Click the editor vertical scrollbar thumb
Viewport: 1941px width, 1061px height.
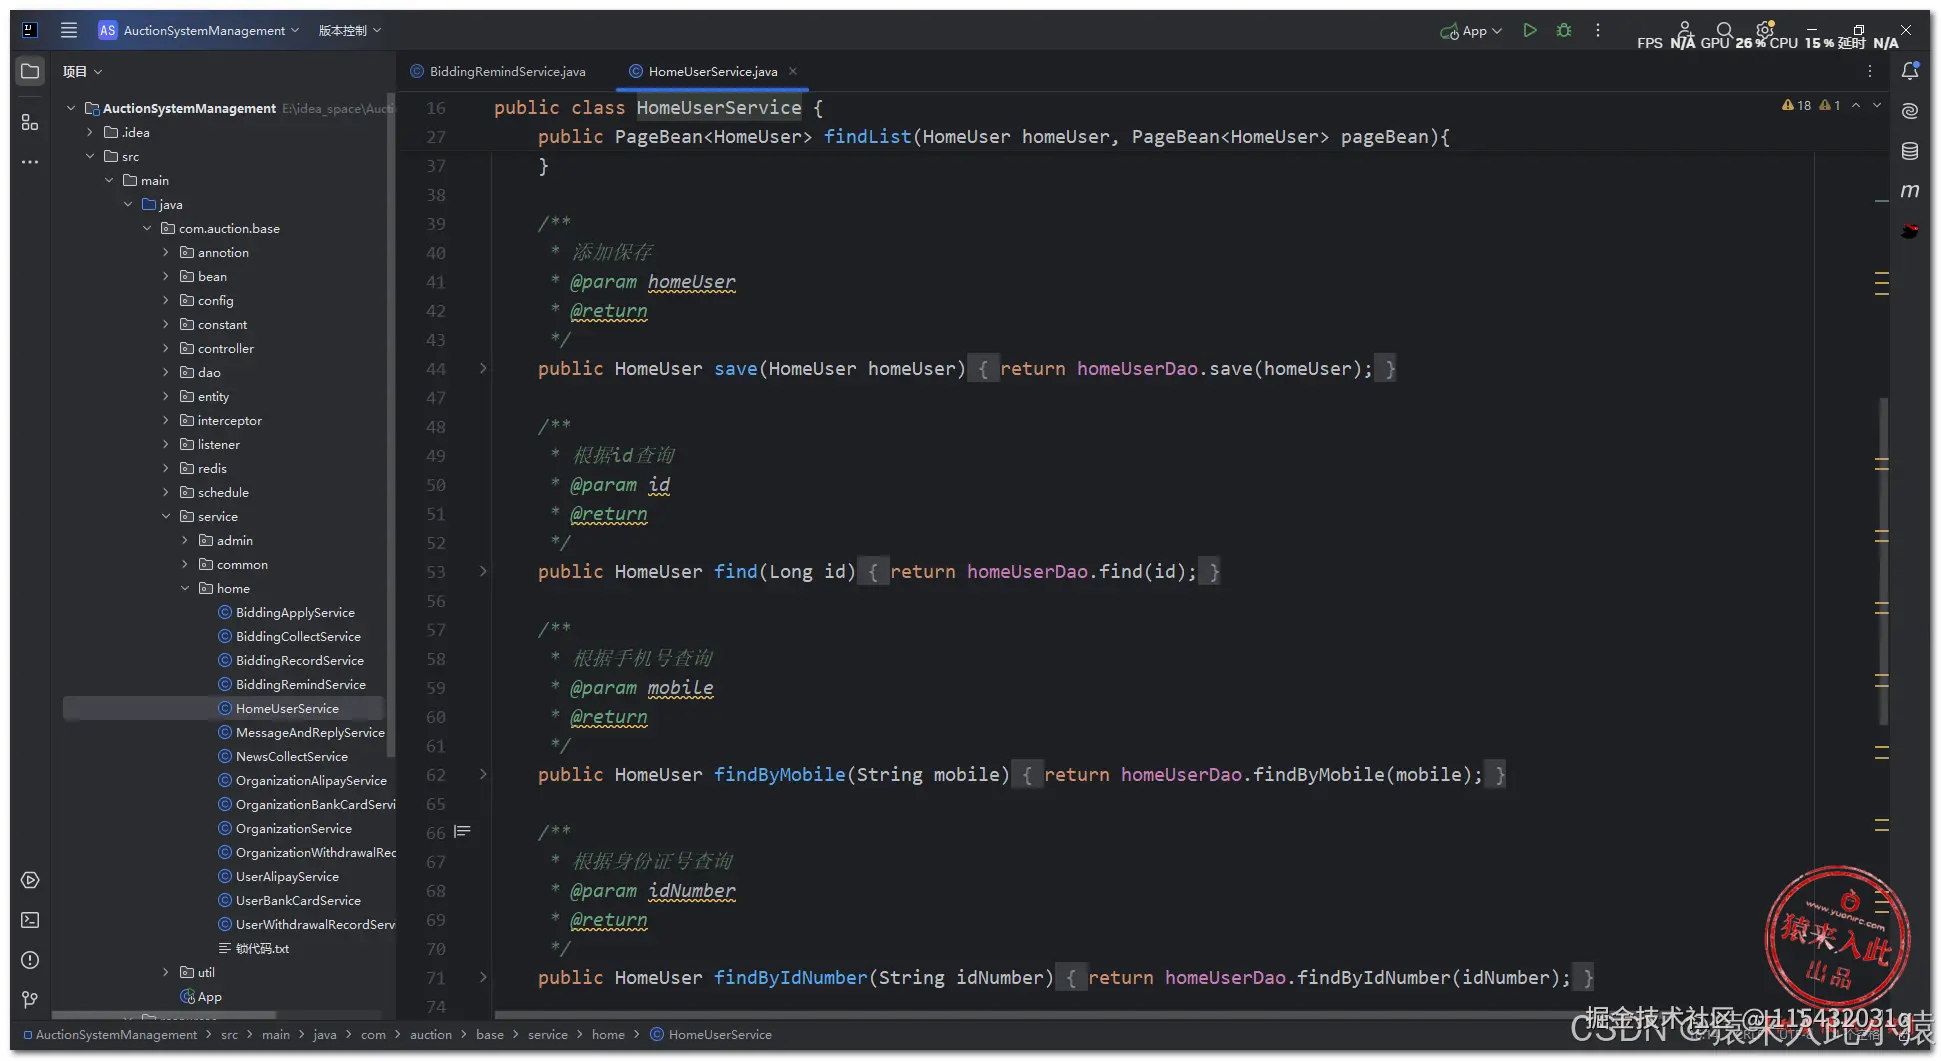coord(1884,561)
